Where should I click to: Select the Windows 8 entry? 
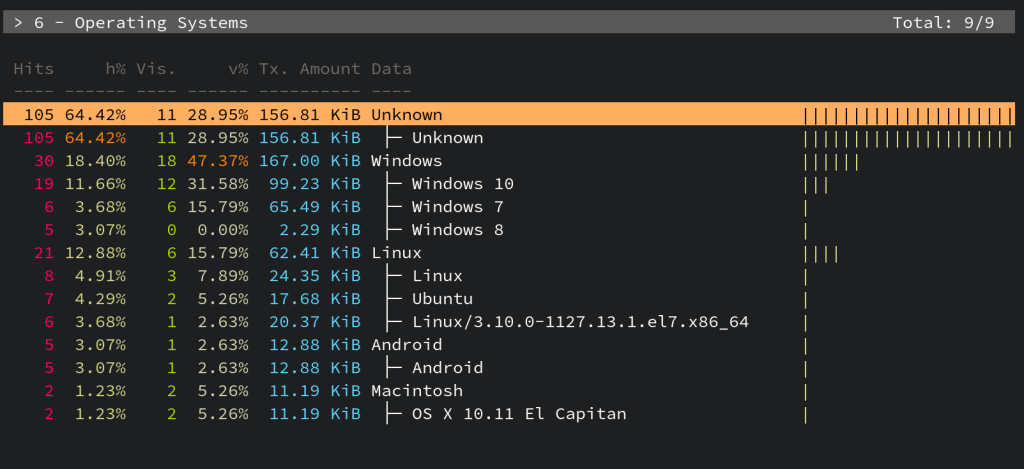tap(457, 230)
